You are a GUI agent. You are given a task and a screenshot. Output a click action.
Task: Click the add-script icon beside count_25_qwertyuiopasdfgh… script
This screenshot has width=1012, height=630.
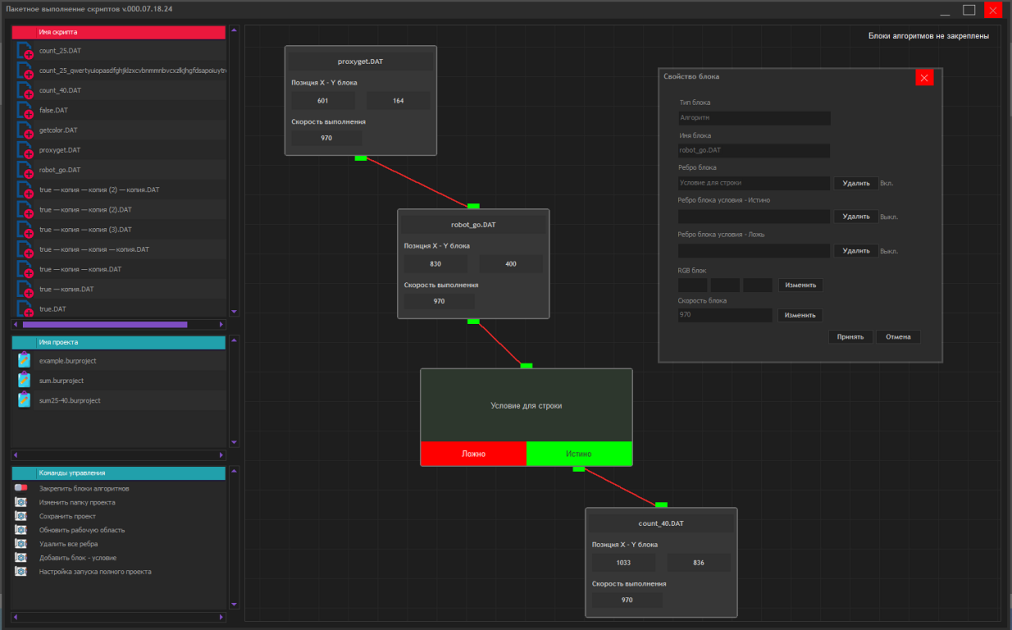25,71
